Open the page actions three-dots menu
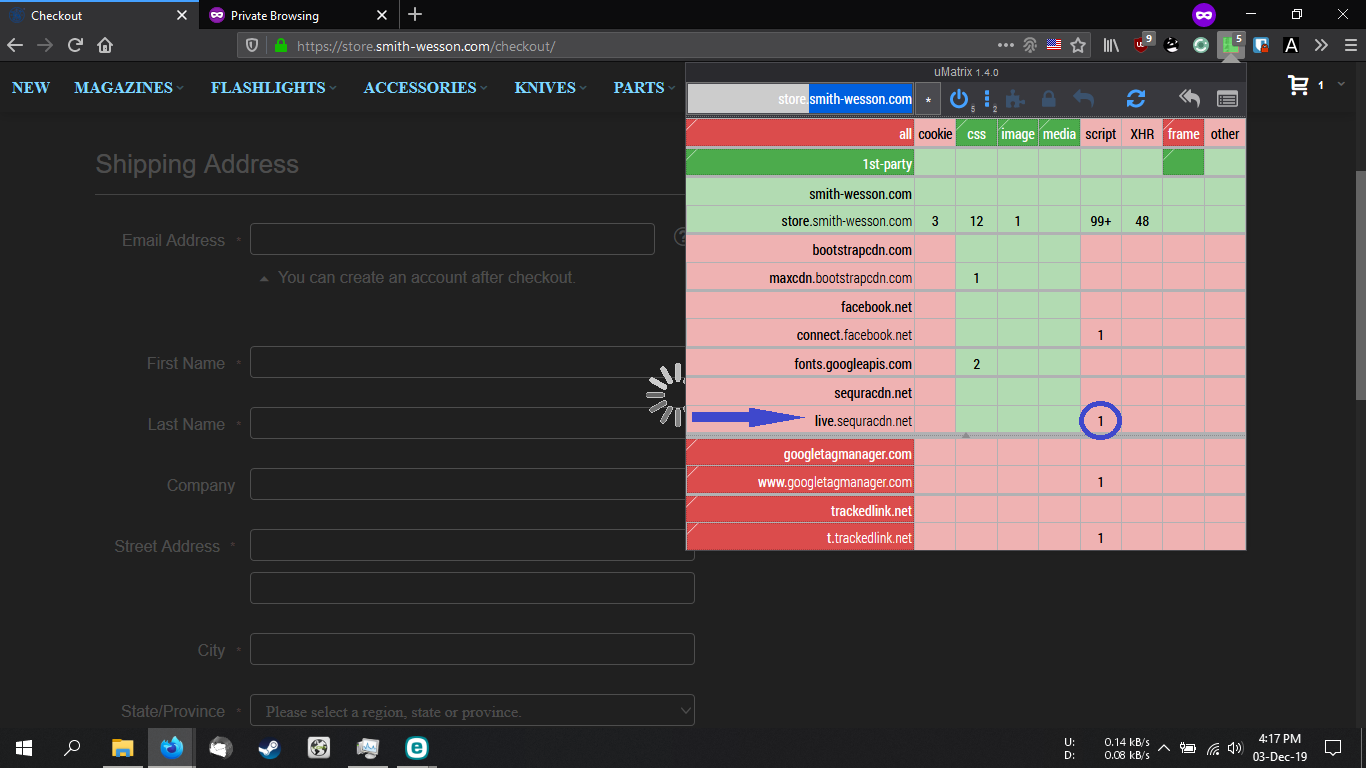The width and height of the screenshot is (1366, 768). 1006,45
